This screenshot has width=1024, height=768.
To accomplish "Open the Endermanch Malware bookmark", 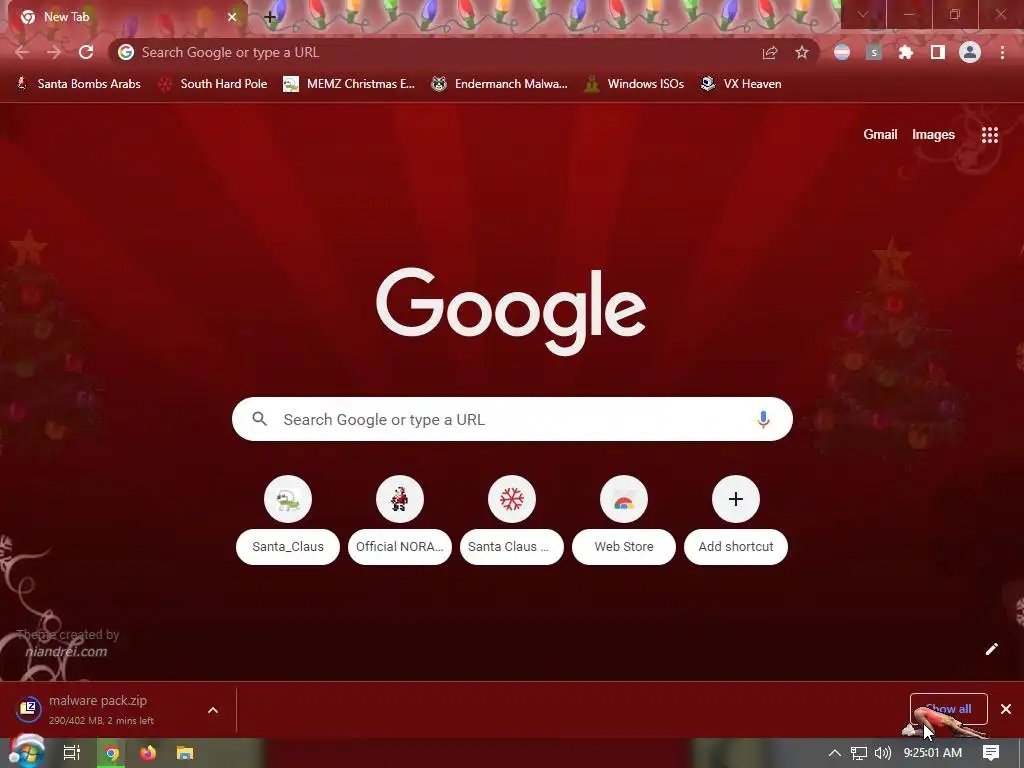I will click(x=500, y=84).
